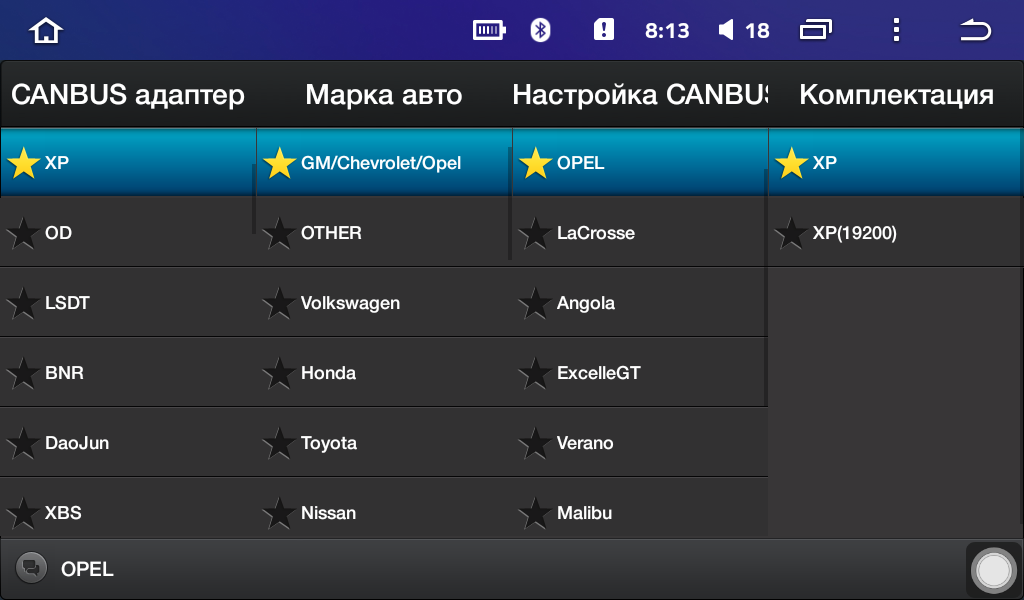The width and height of the screenshot is (1024, 600).
Task: Tap the round floating button at bottom right
Action: point(993,570)
